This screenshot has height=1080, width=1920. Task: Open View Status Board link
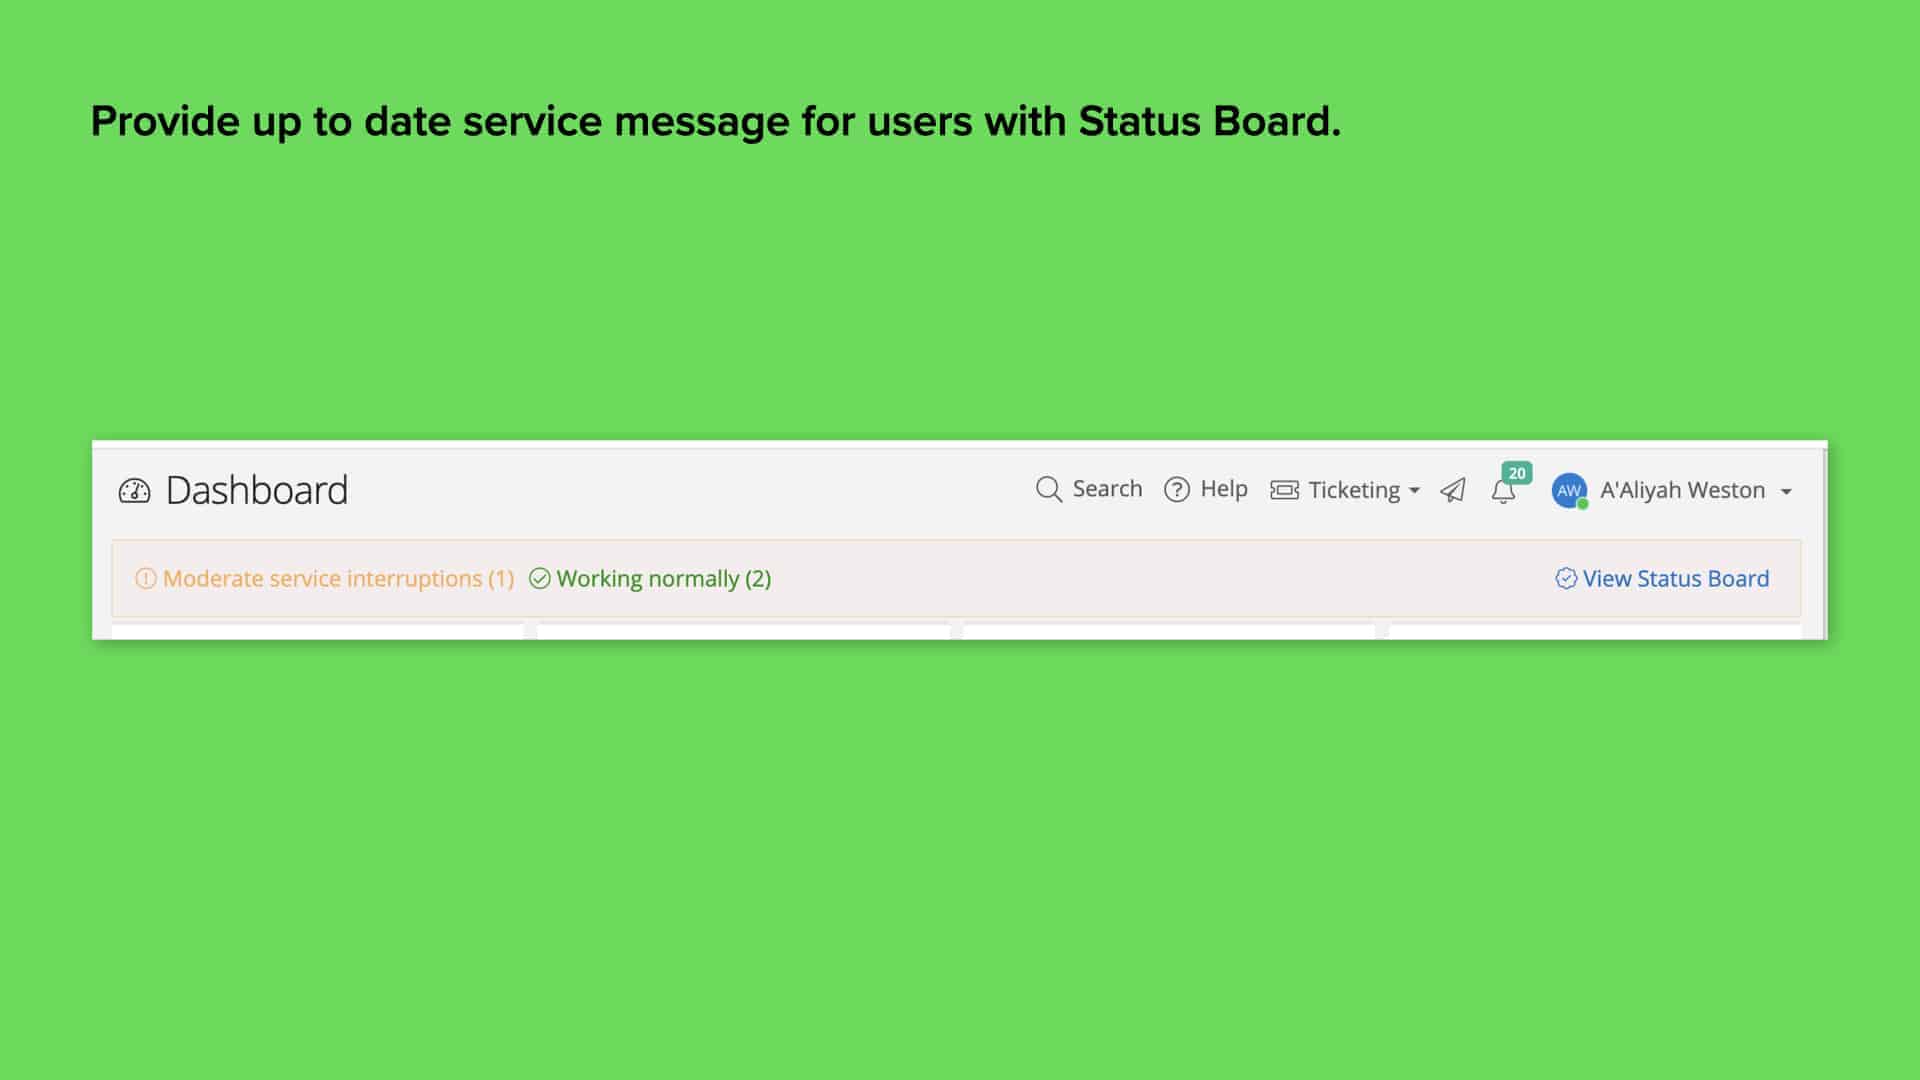(1676, 578)
